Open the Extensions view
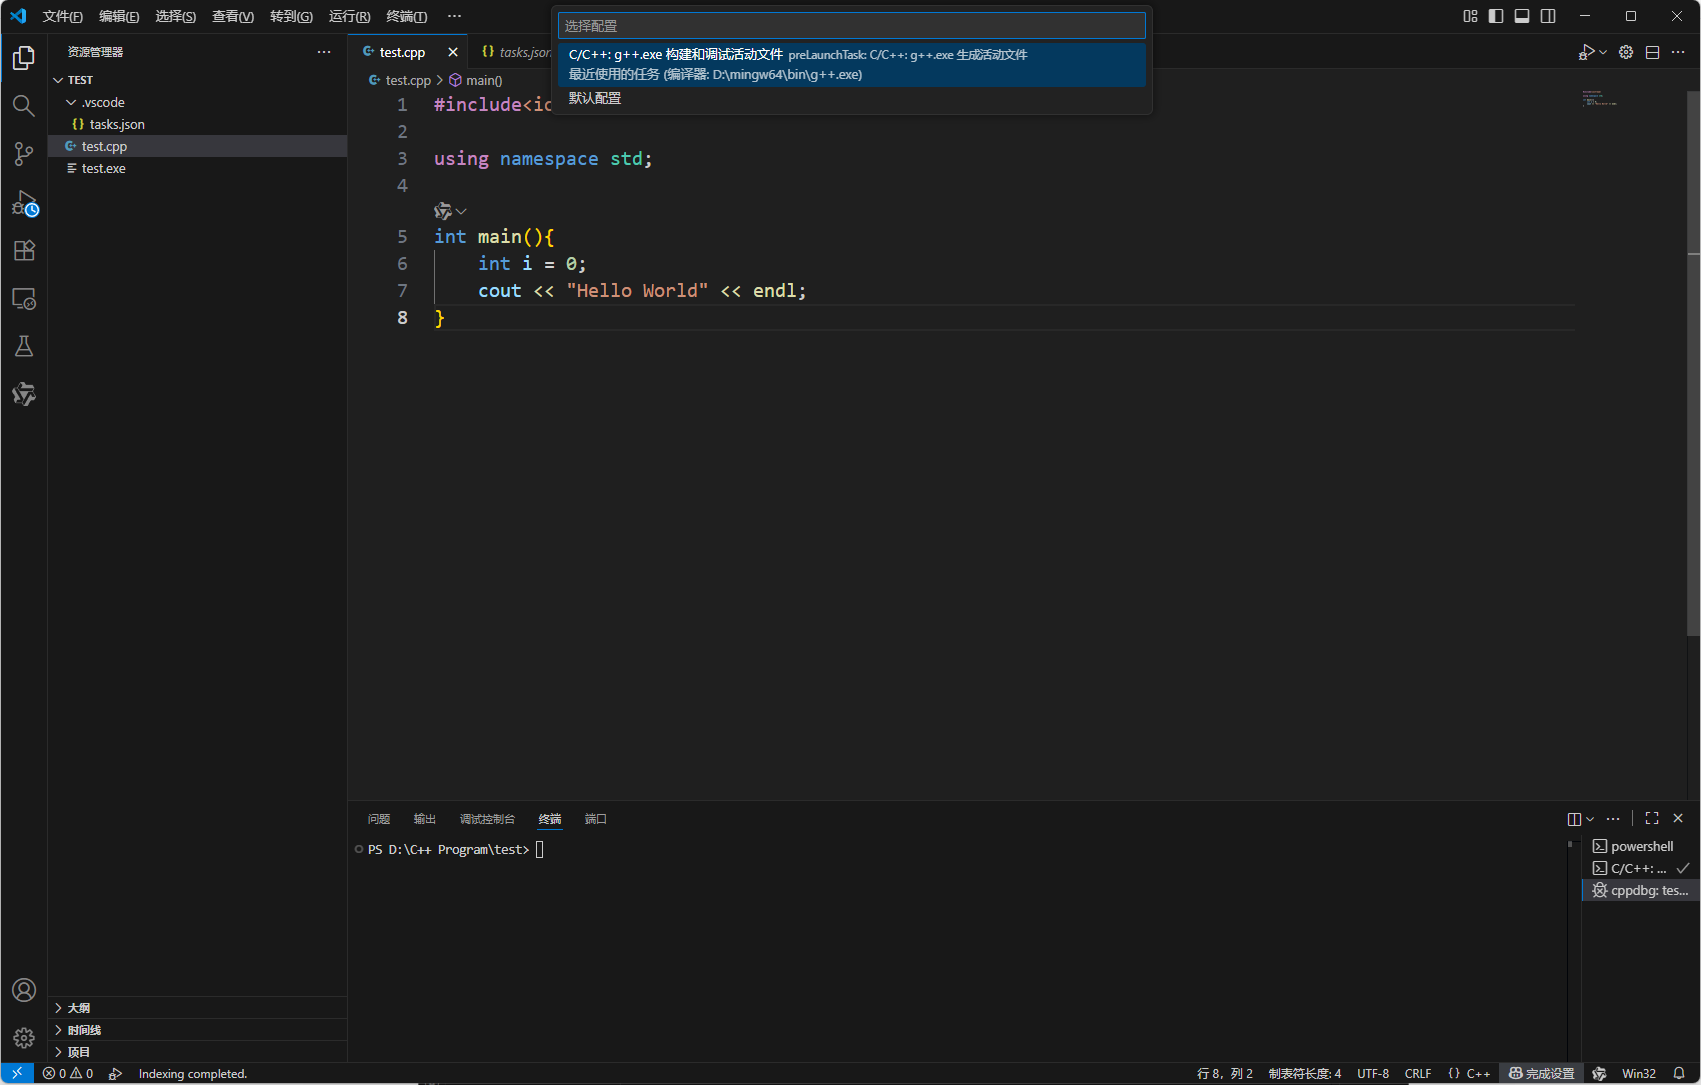 [x=24, y=251]
